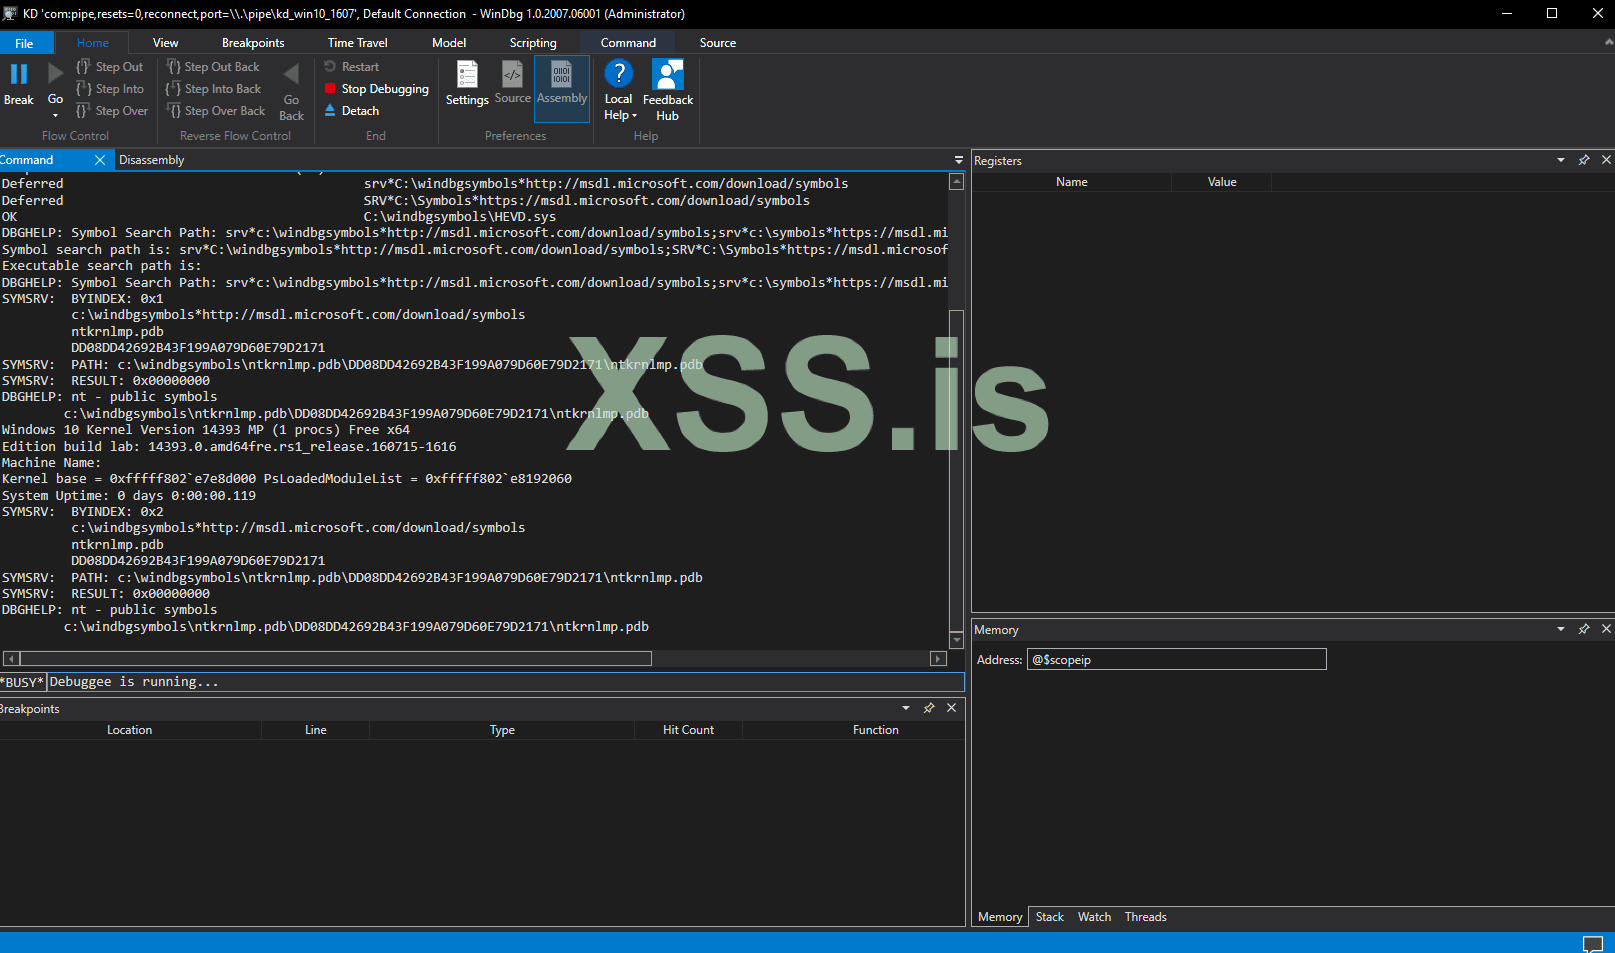The width and height of the screenshot is (1615, 953).
Task: Select the Threads tab at bottom
Action: click(1145, 917)
